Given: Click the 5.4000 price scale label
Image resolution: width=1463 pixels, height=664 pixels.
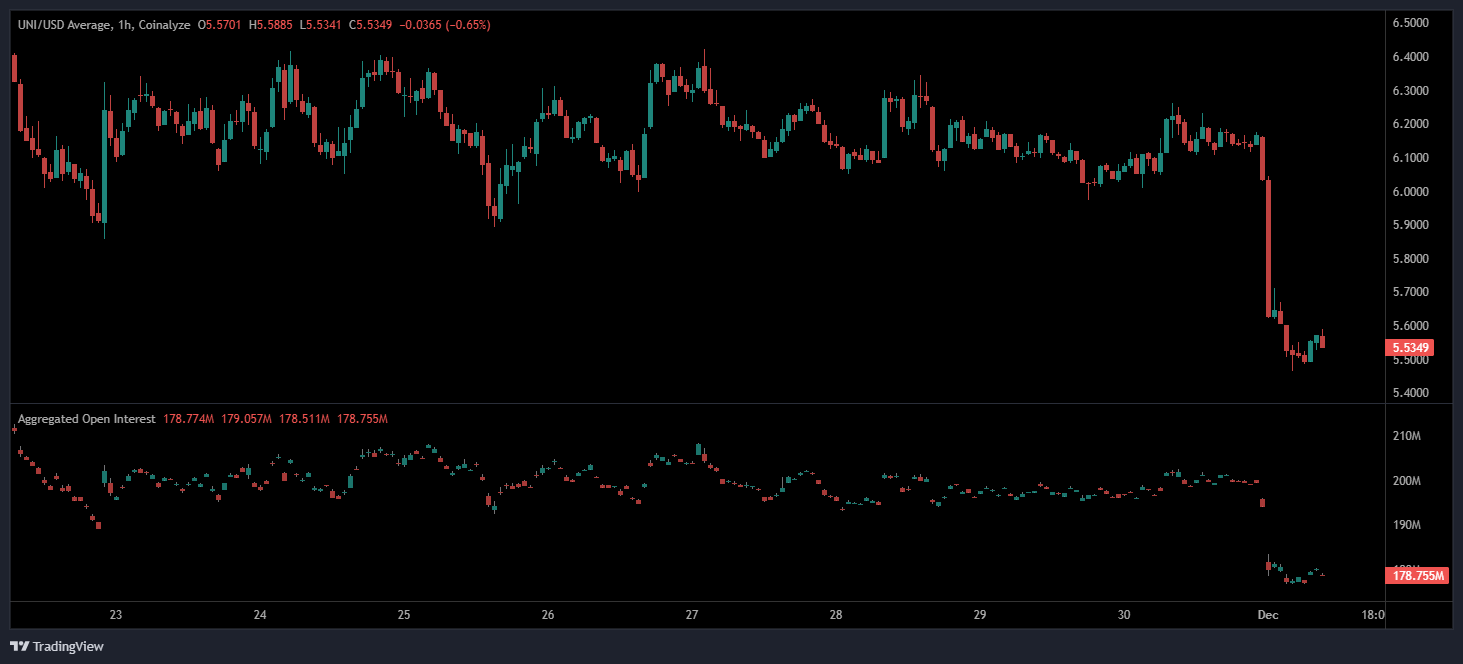Looking at the screenshot, I should [1409, 393].
